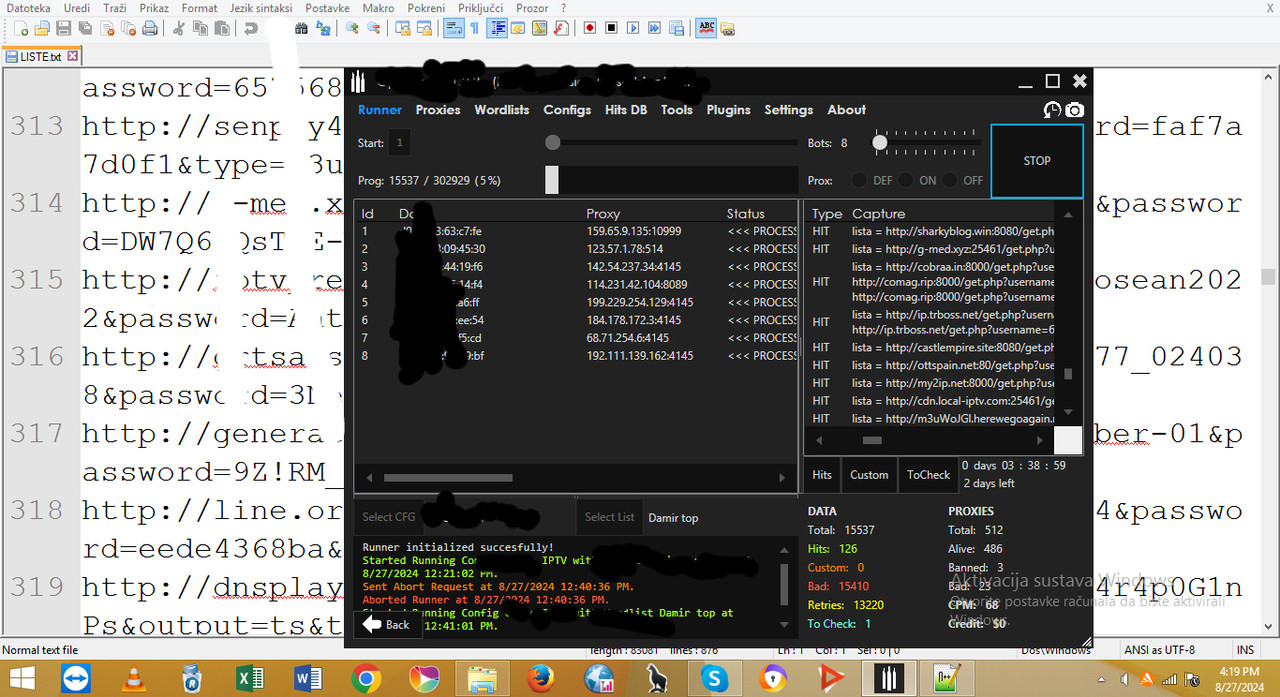Toggle the Indent Guide icon in Notepad++

[x=497, y=28]
